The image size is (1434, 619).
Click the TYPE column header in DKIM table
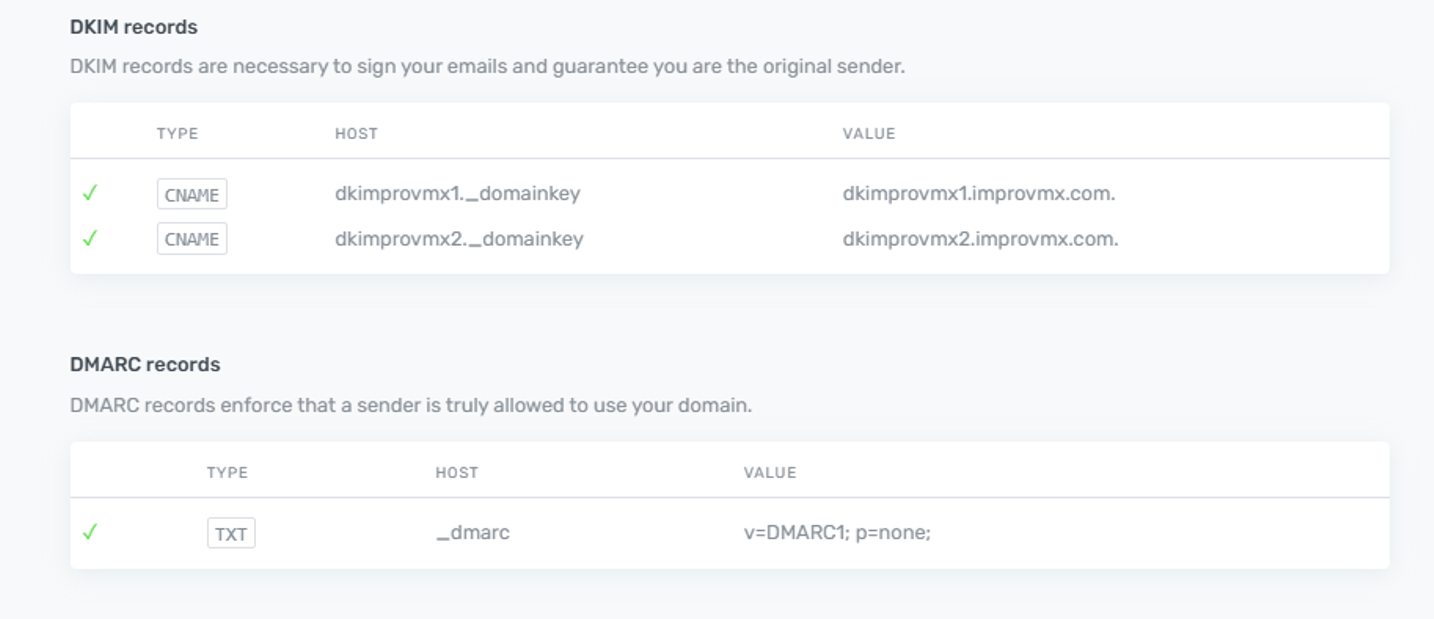point(177,133)
